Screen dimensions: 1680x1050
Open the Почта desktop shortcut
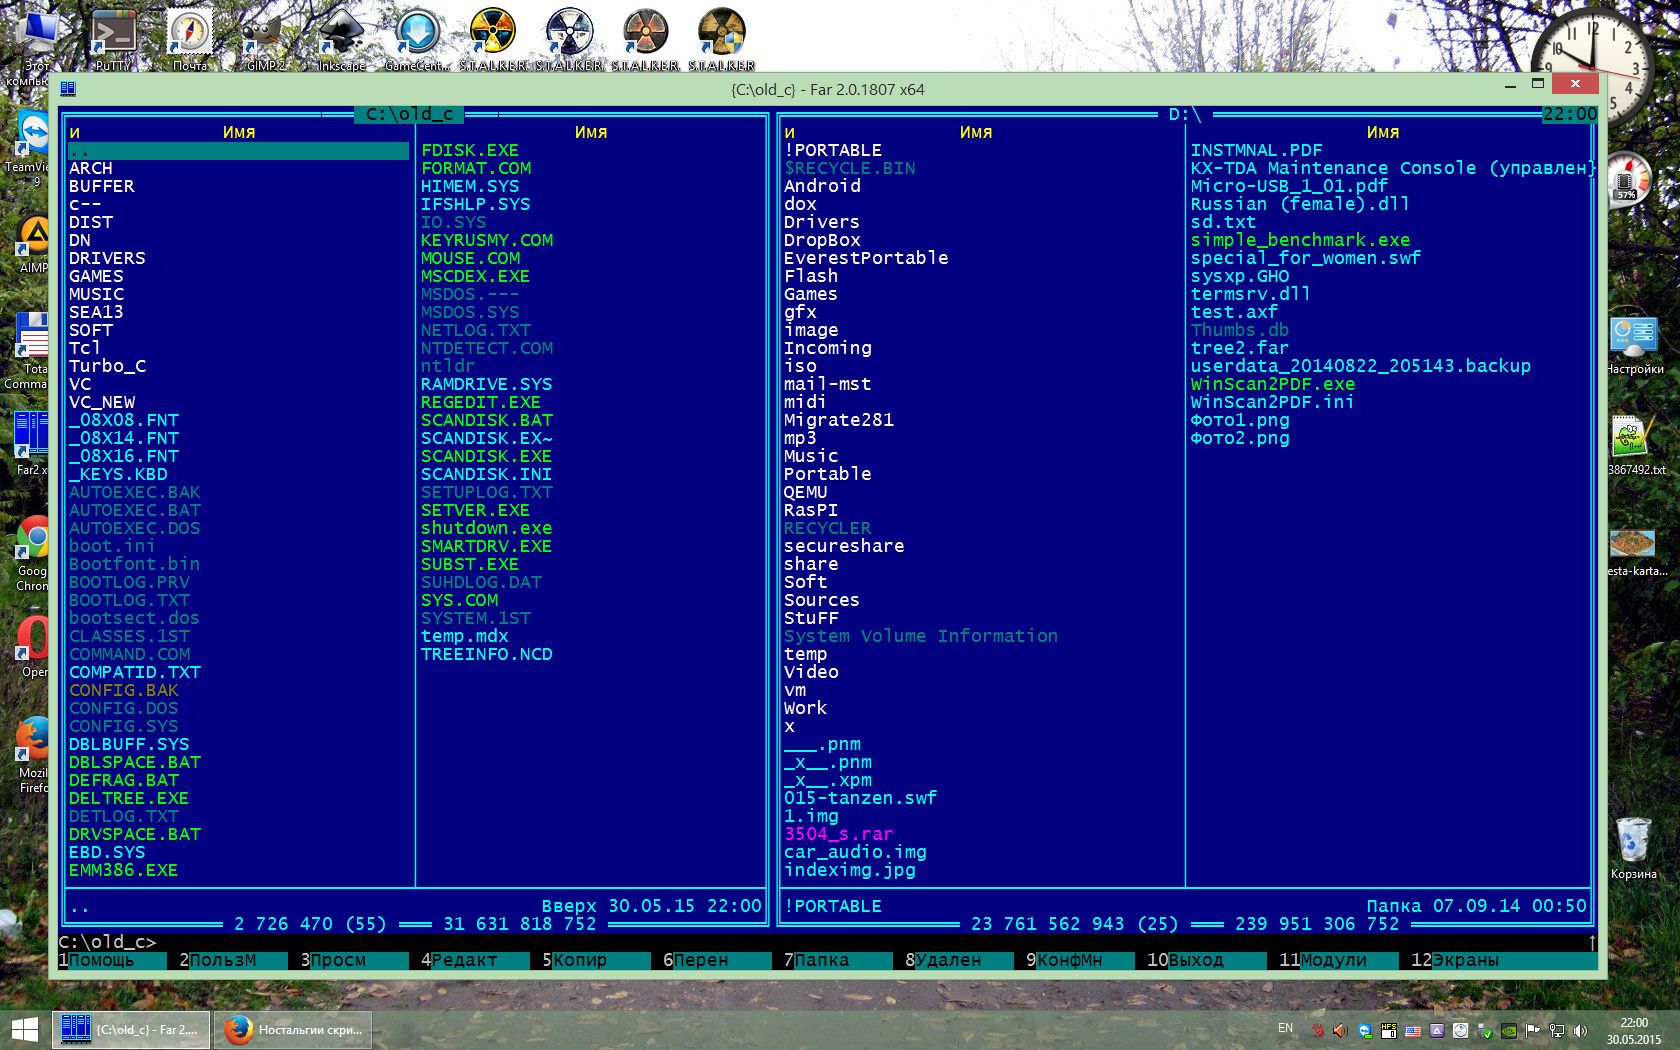189,40
